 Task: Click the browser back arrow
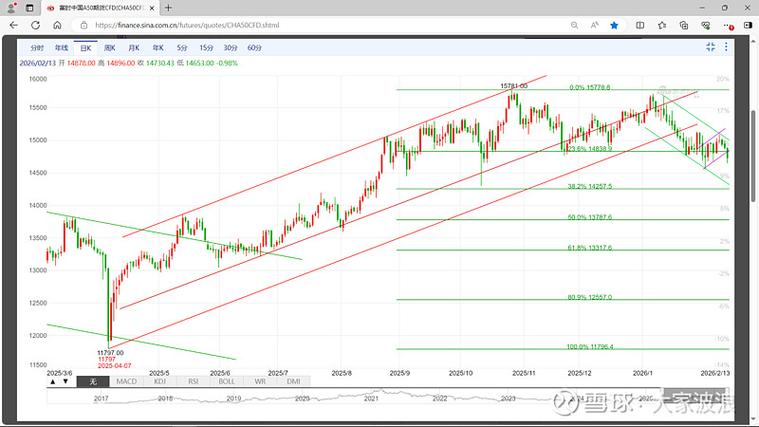coord(13,25)
